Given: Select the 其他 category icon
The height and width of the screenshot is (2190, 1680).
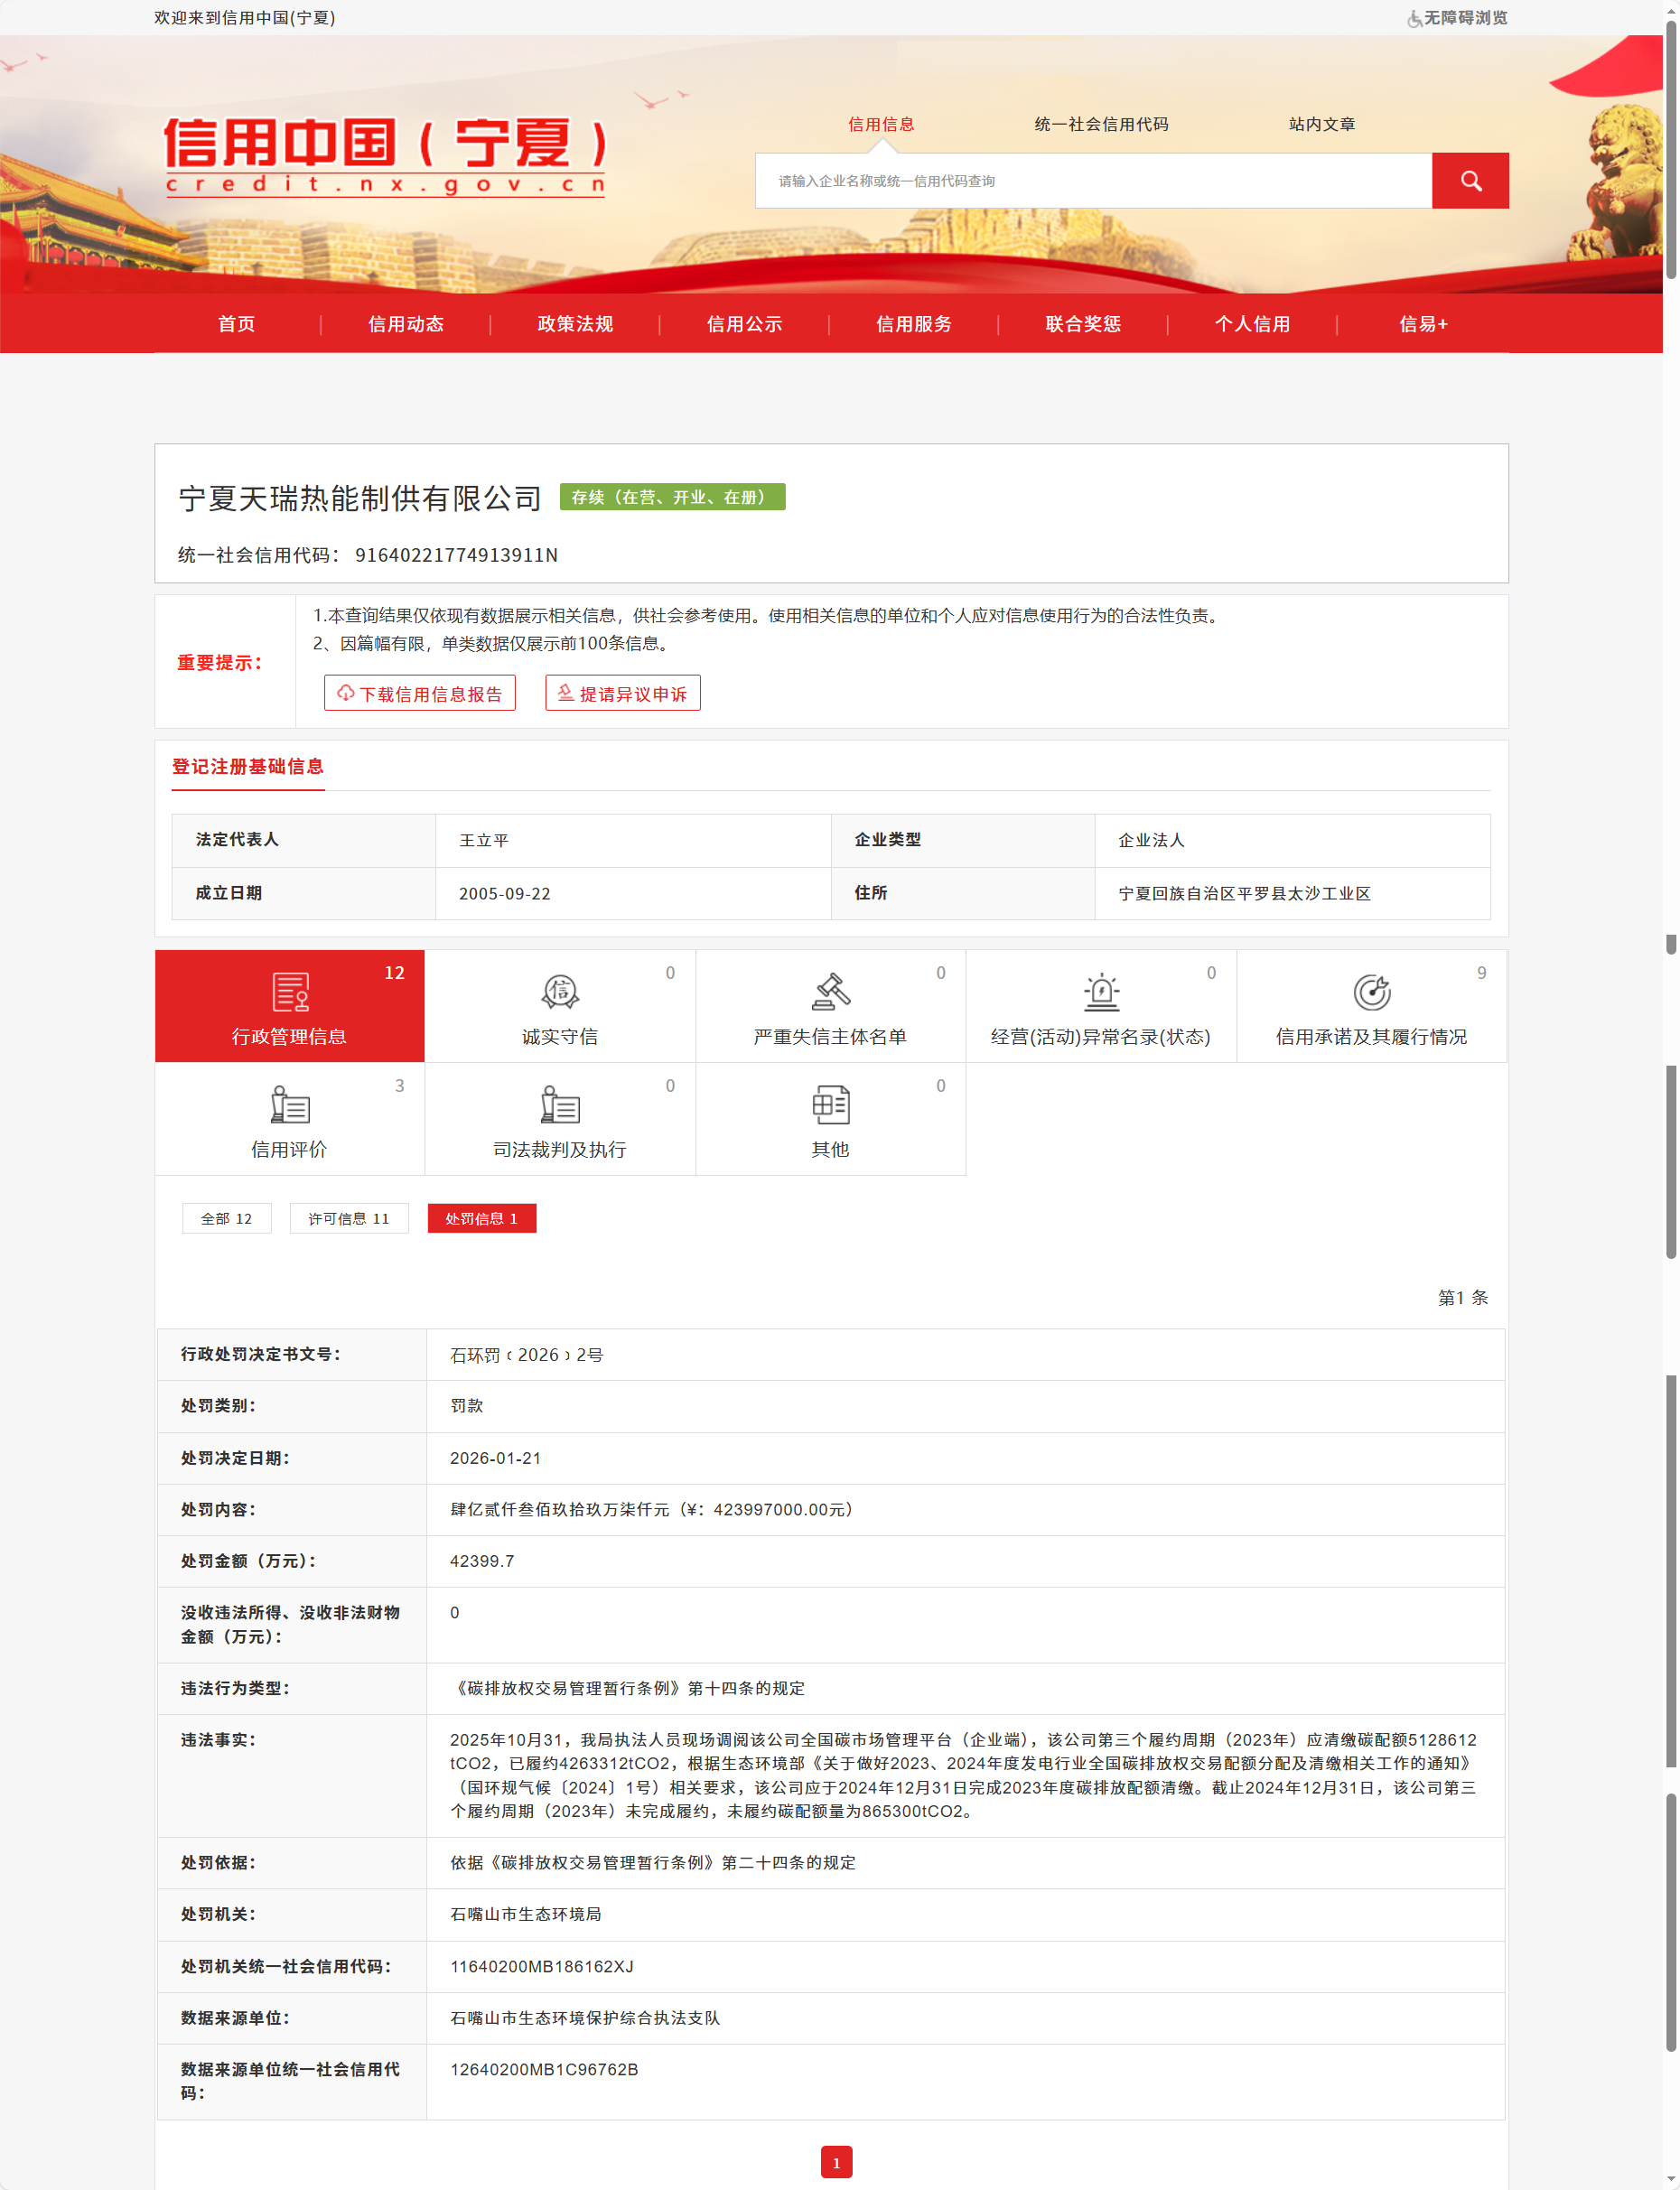Looking at the screenshot, I should 830,1105.
